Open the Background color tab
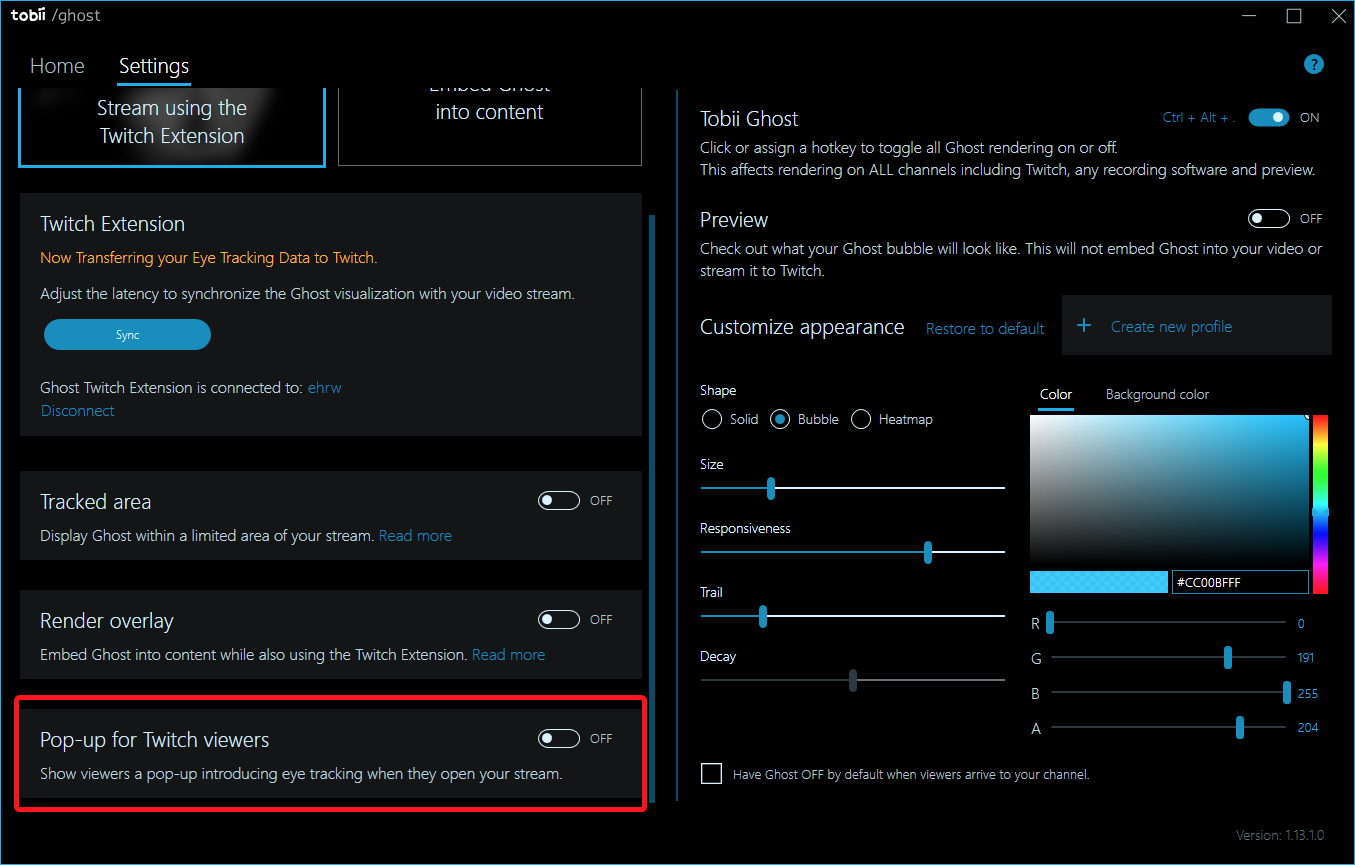 (x=1157, y=394)
